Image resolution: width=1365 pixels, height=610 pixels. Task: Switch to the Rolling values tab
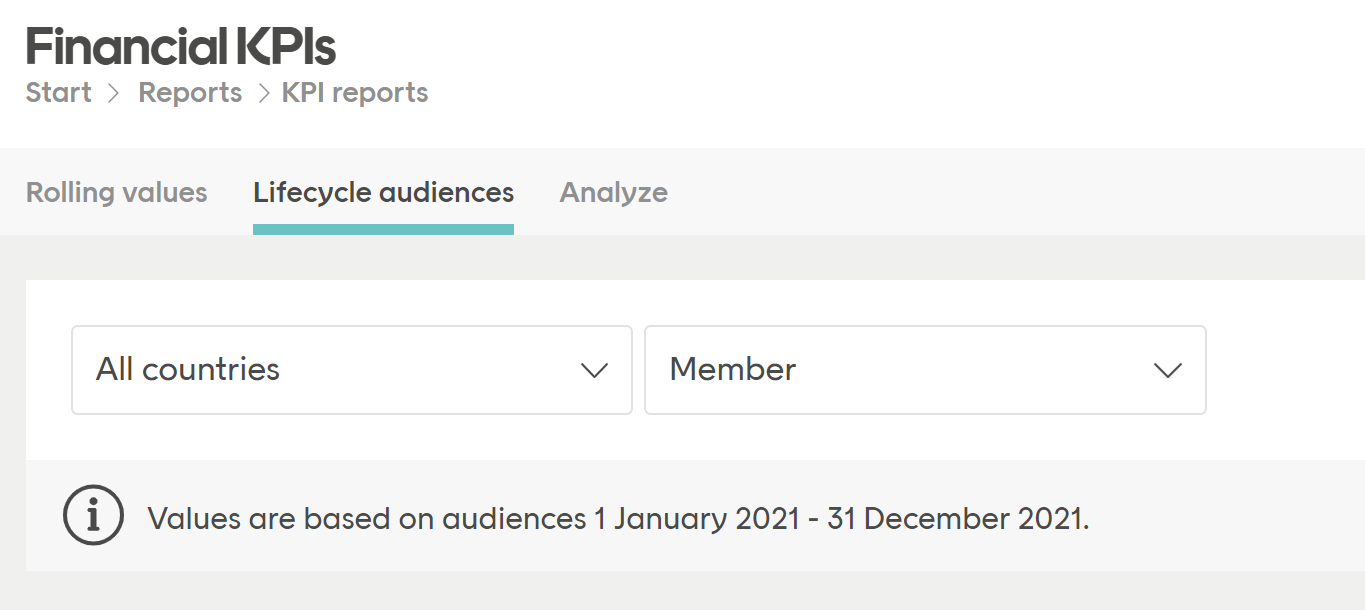[x=116, y=192]
